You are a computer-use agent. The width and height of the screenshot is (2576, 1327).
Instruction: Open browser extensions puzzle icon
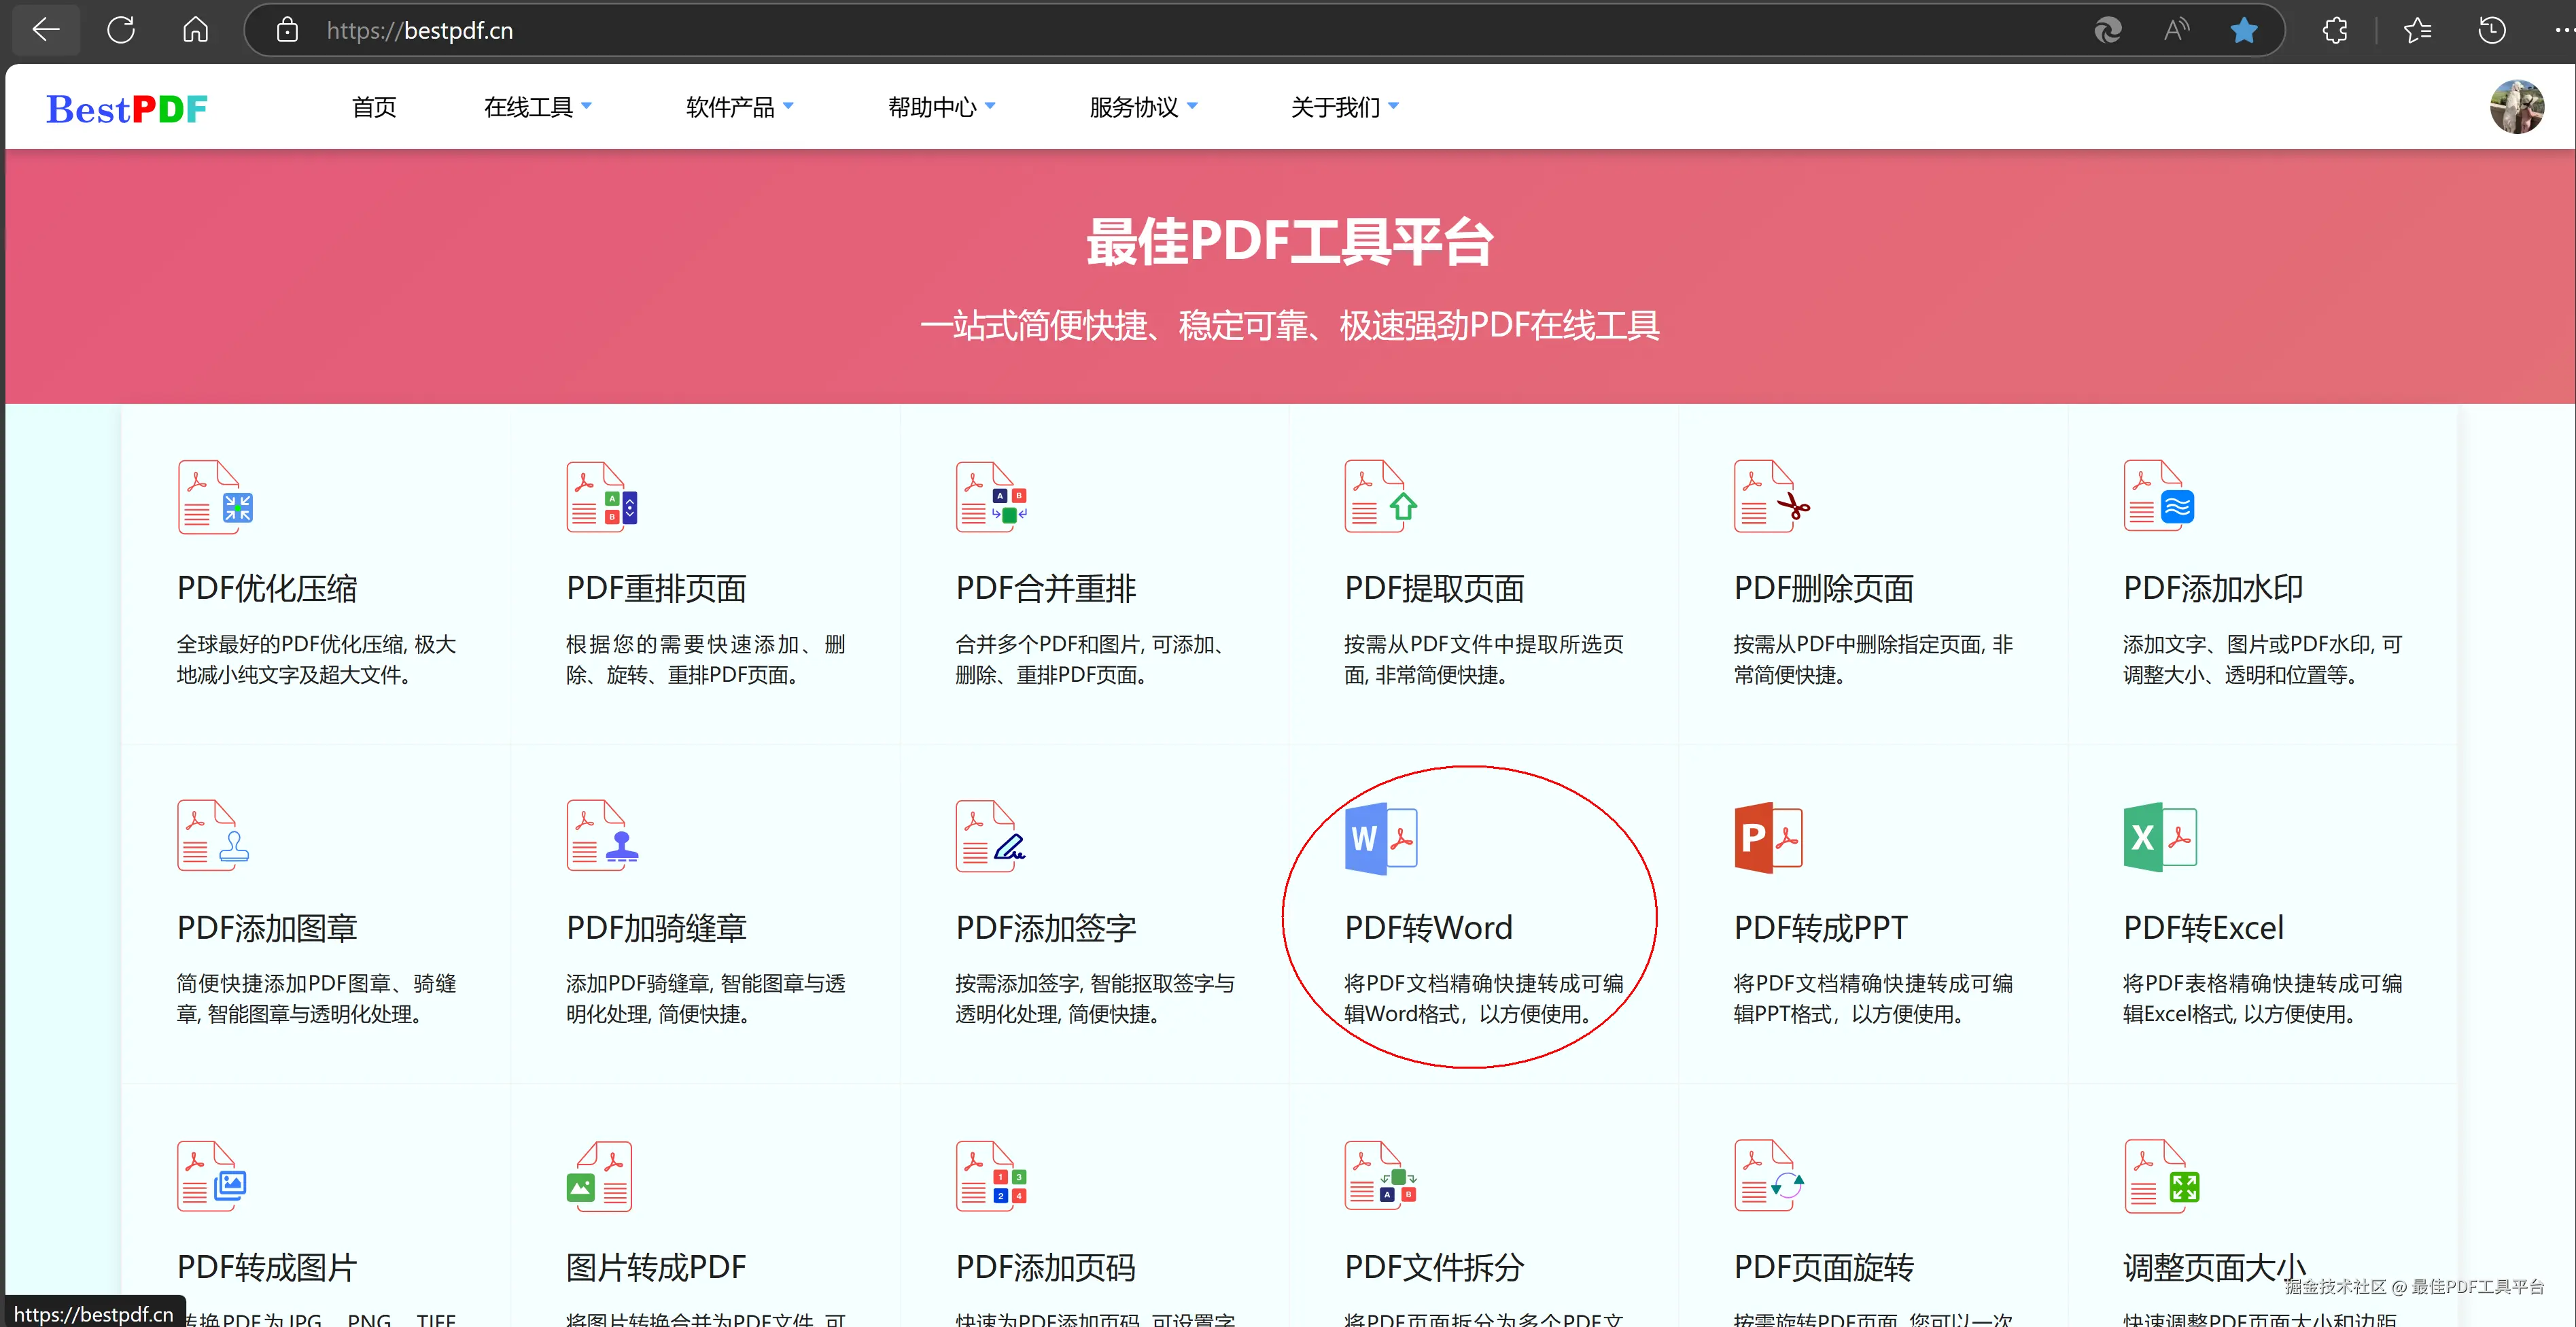[x=2335, y=30]
